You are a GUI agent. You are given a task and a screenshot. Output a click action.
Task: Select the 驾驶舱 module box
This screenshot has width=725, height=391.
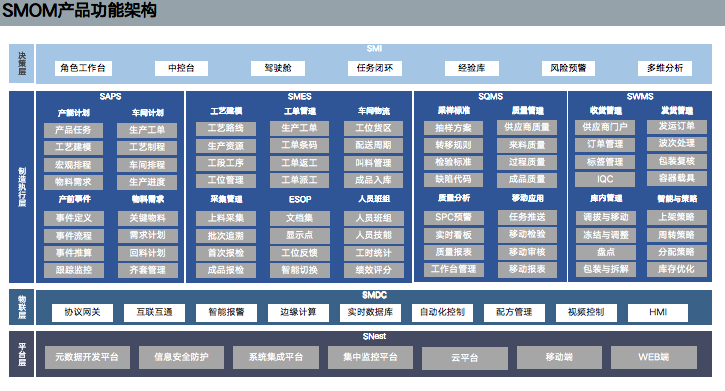tap(278, 68)
